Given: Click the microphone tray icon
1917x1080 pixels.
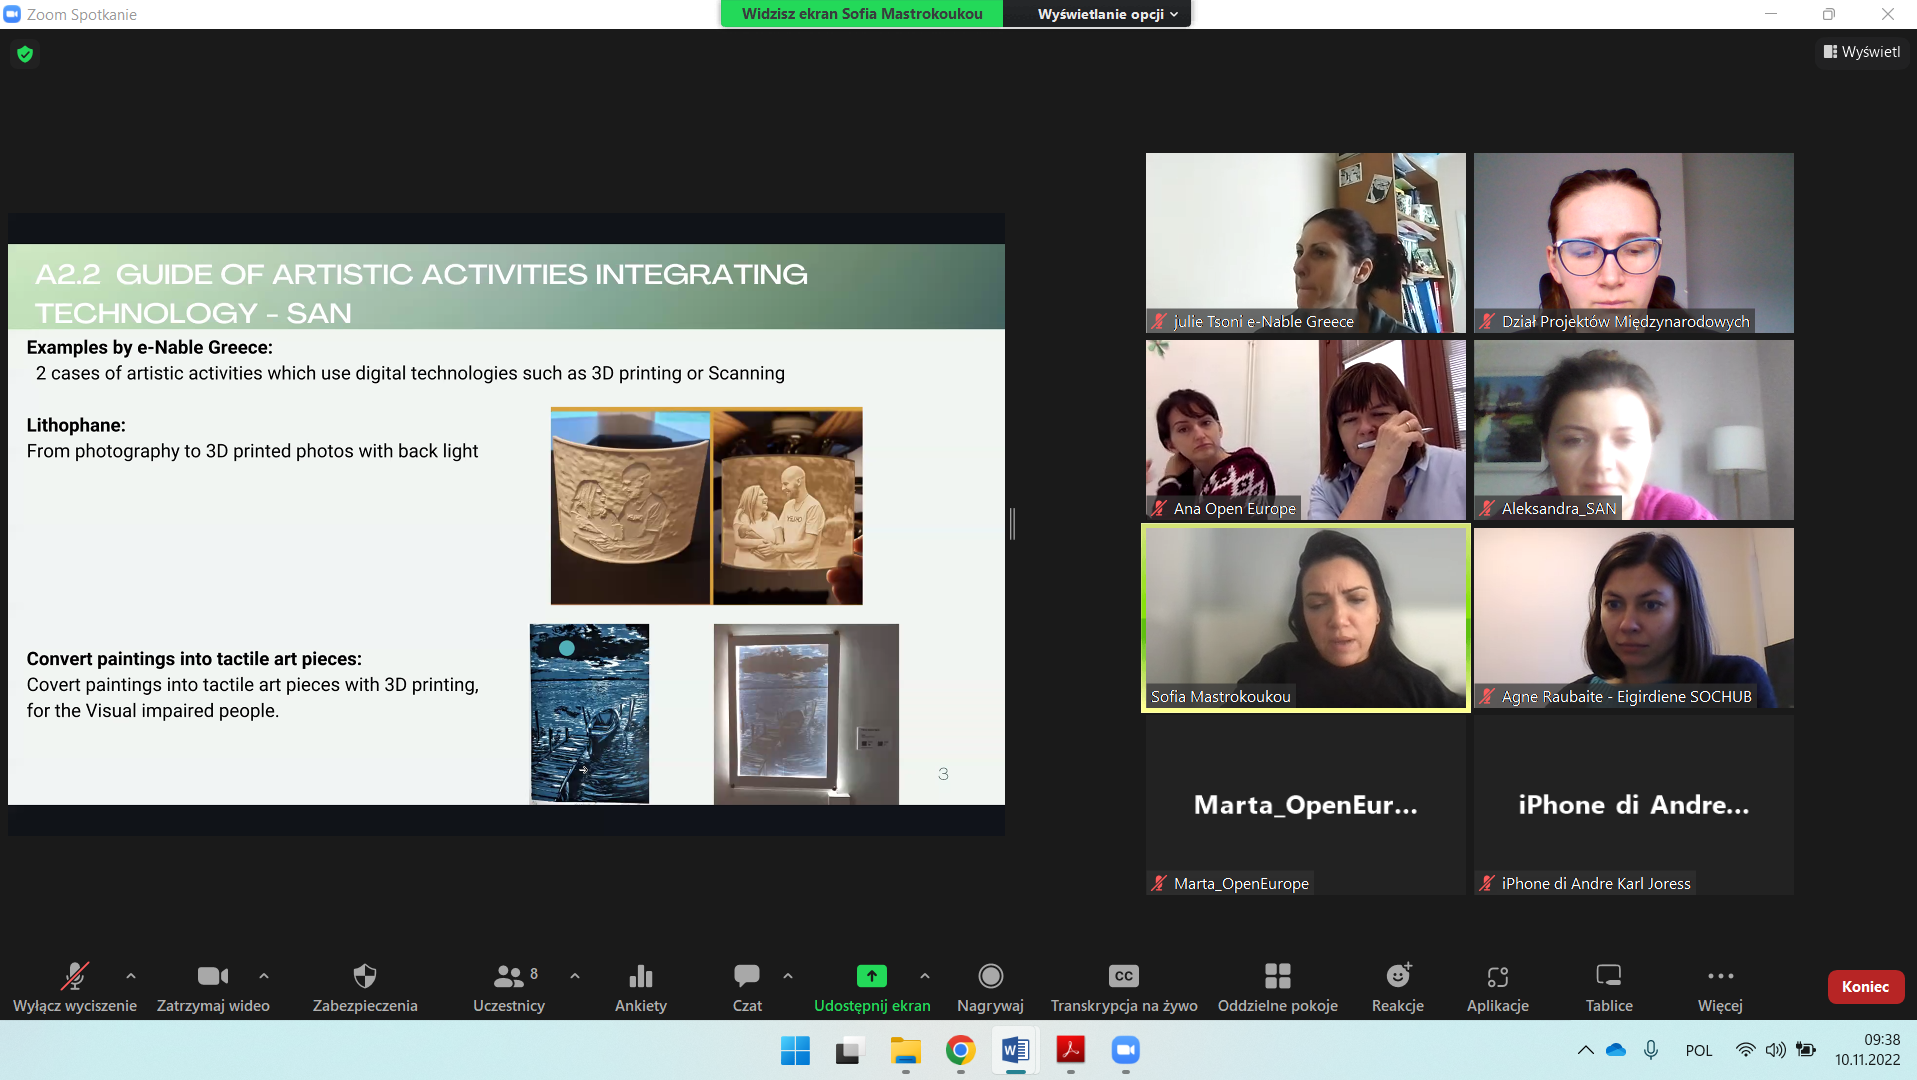Looking at the screenshot, I should point(1651,1050).
